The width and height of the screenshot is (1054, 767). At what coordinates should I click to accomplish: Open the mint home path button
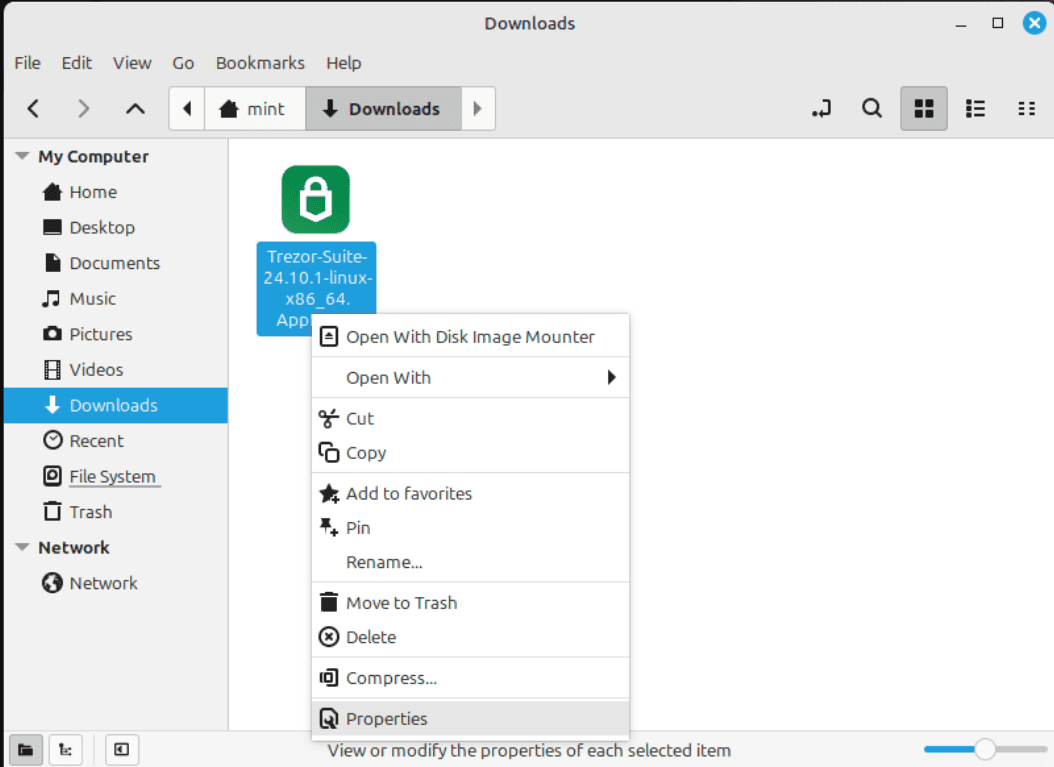click(254, 108)
